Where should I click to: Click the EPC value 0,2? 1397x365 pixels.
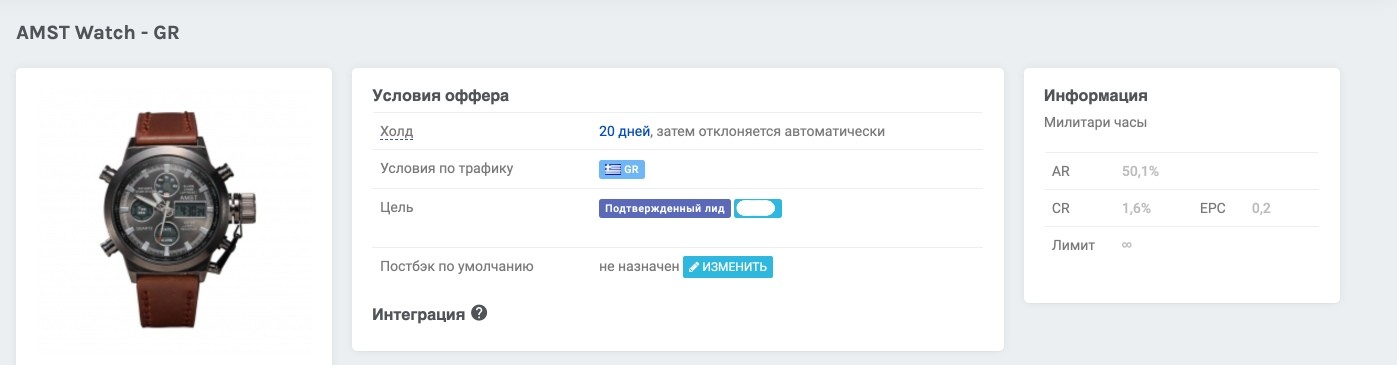[x=1261, y=208]
